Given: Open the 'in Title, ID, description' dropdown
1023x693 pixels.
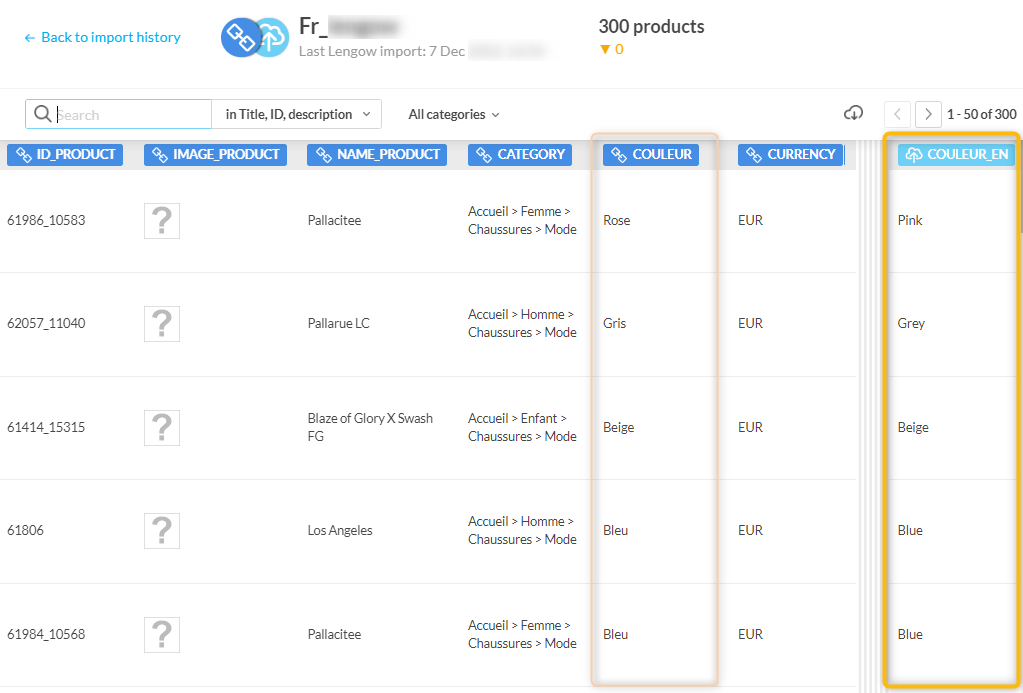Looking at the screenshot, I should [x=297, y=114].
